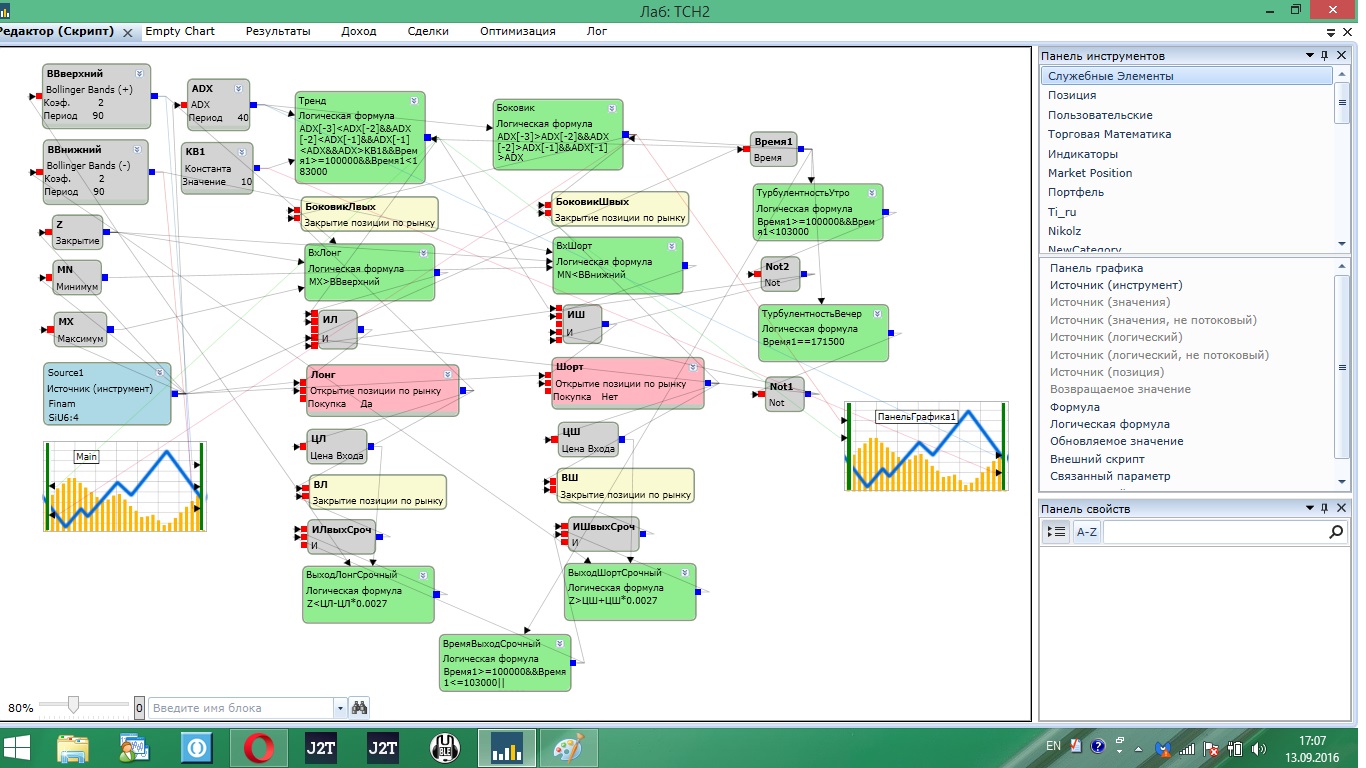Click the Main chart panel thumbnail
1366x768 pixels.
(124, 485)
